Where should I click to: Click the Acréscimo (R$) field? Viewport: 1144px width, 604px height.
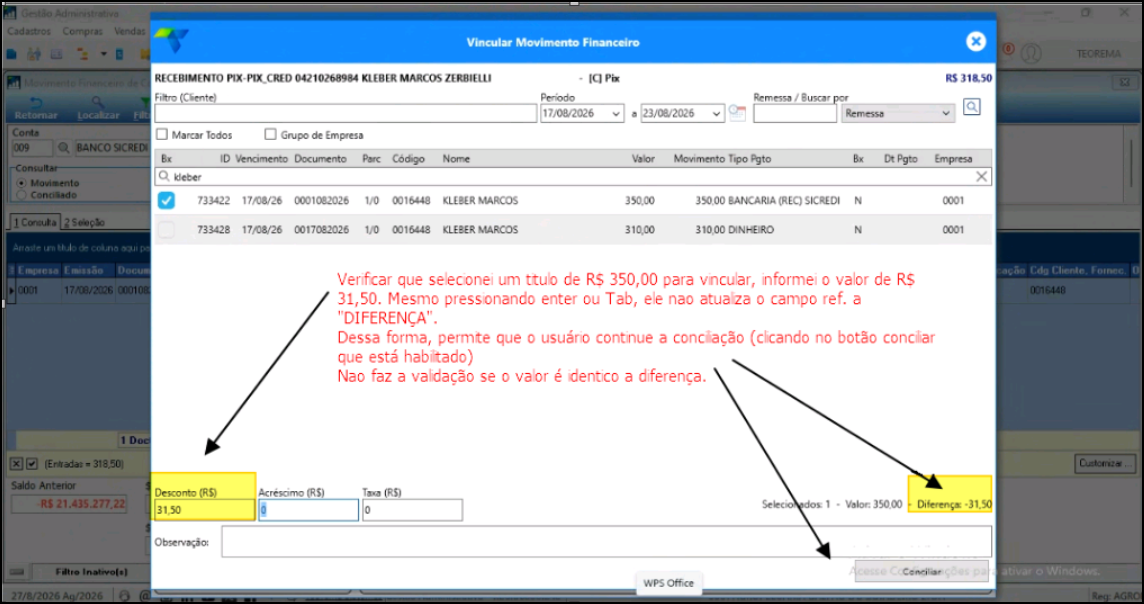pyautogui.click(x=309, y=510)
